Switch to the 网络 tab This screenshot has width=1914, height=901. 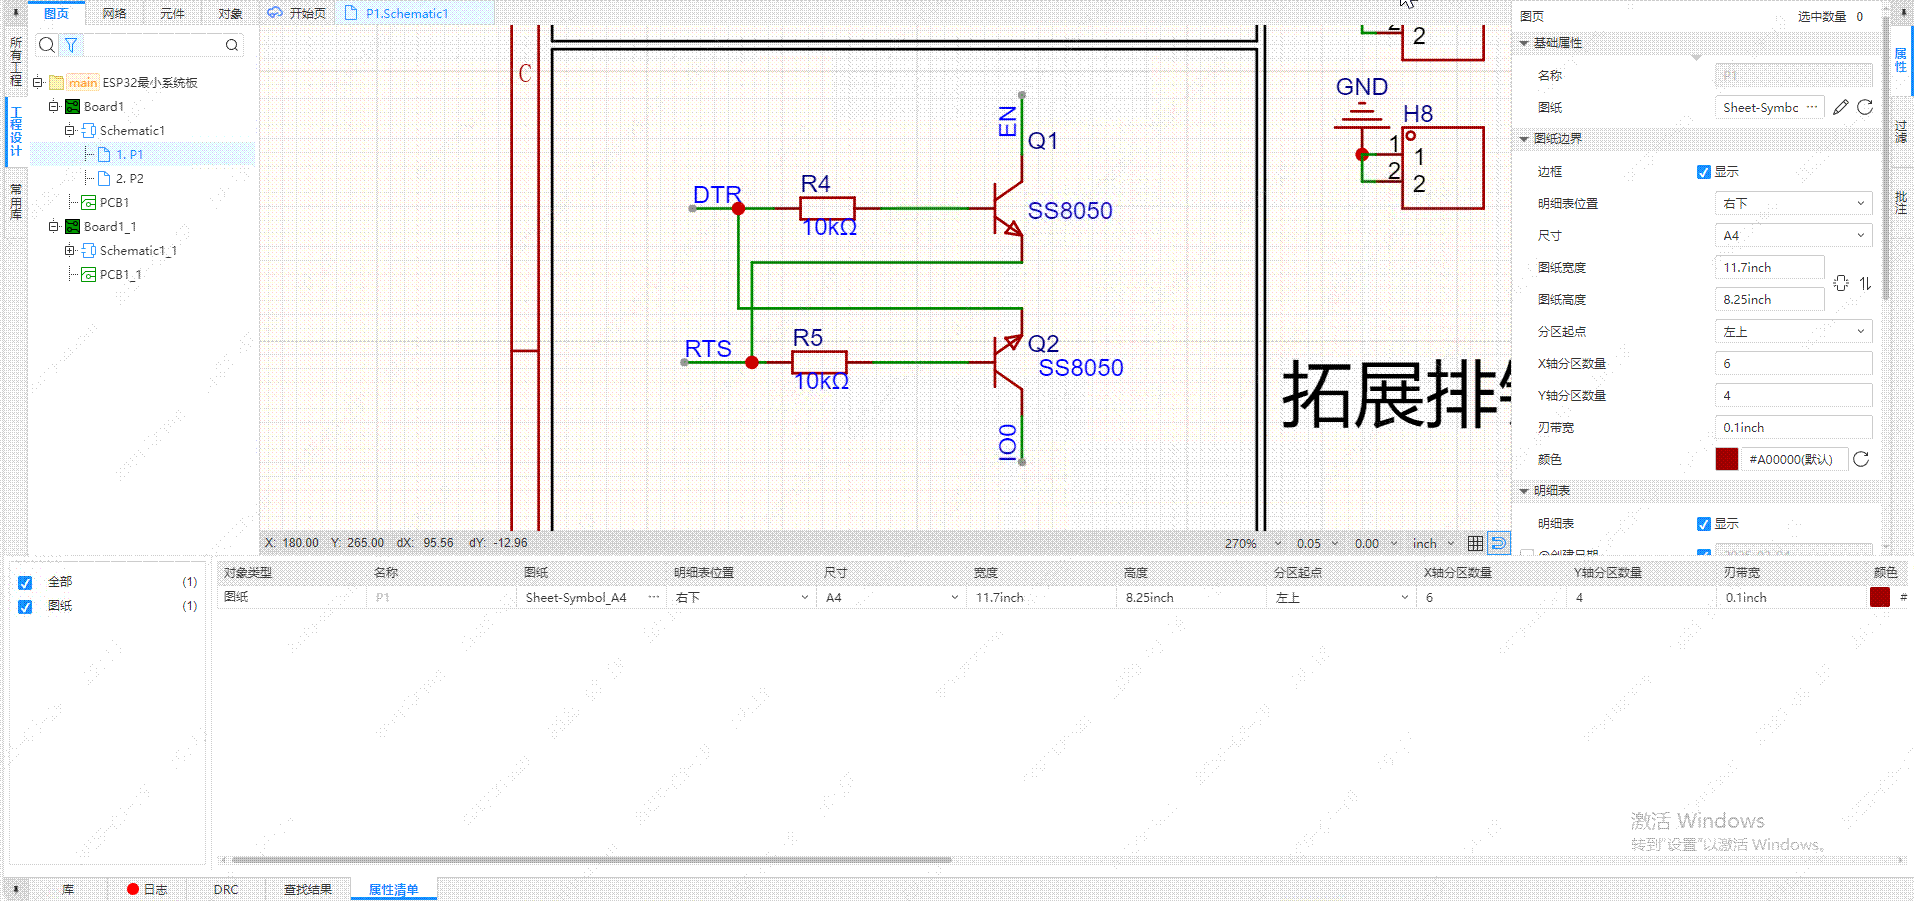click(x=114, y=13)
